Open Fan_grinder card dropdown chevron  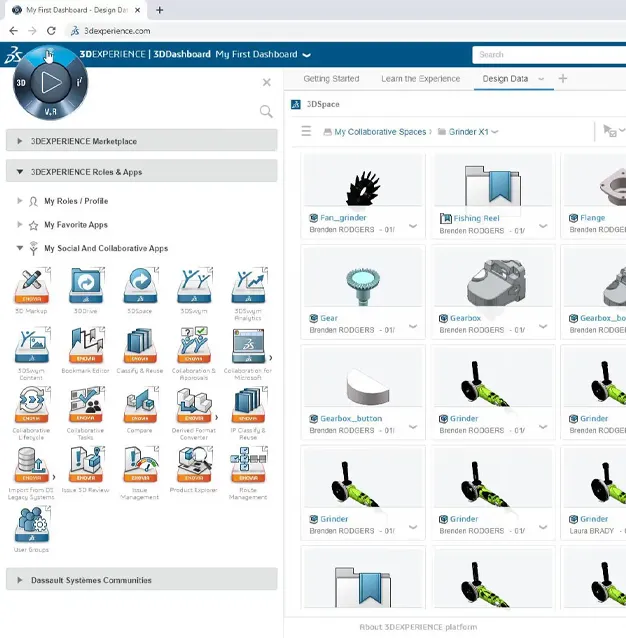click(x=413, y=226)
